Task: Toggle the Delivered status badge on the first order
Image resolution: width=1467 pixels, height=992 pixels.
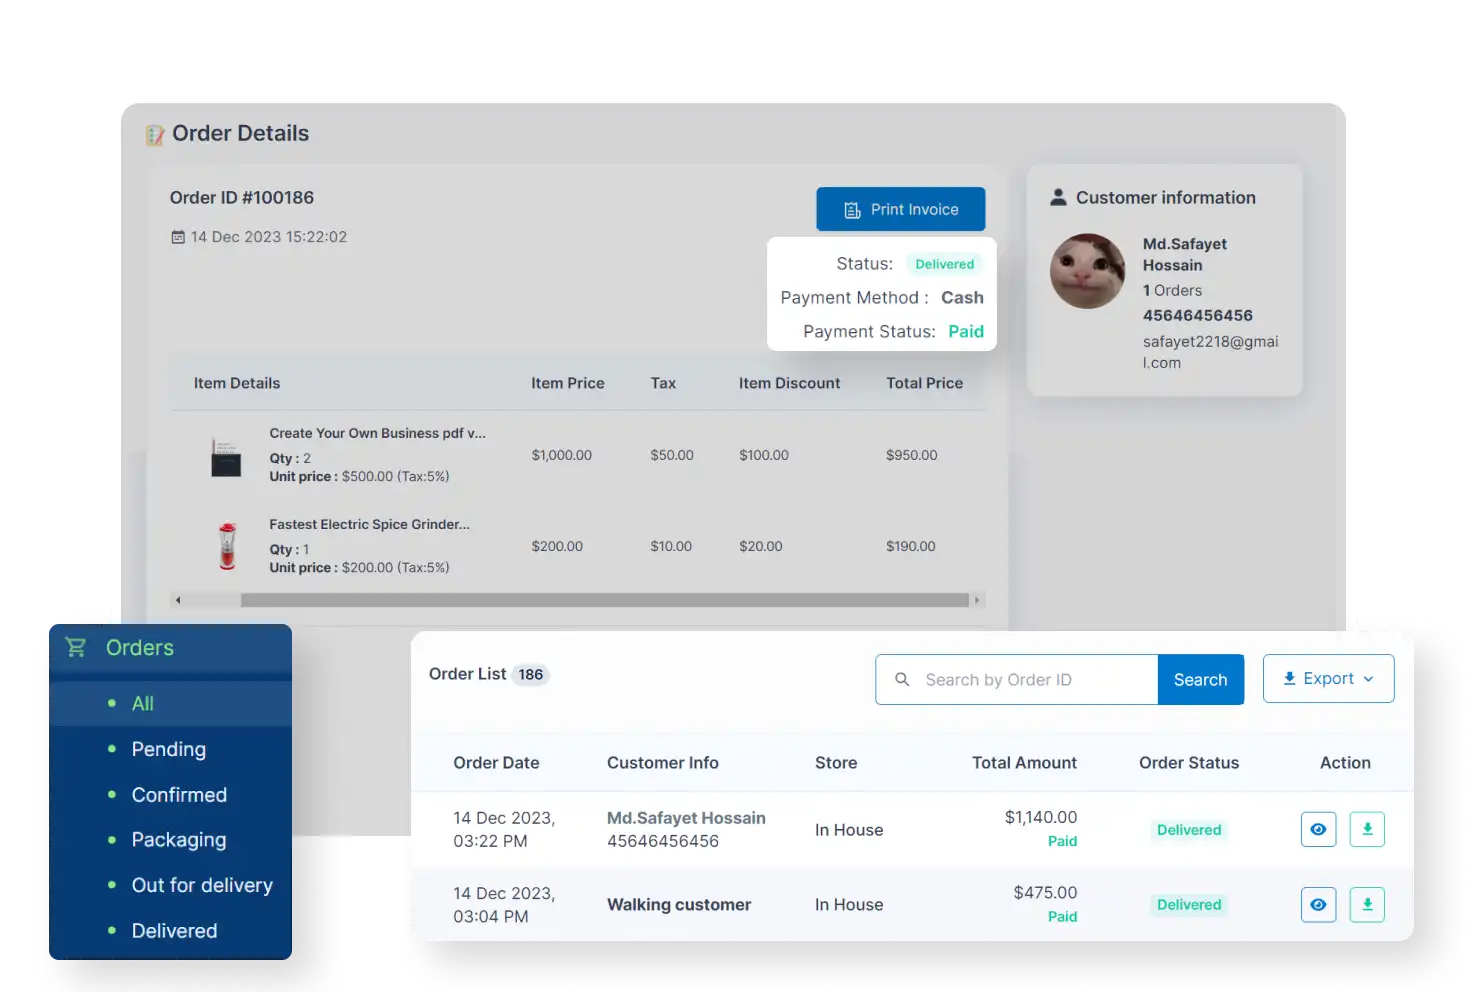Action: click(x=1188, y=829)
